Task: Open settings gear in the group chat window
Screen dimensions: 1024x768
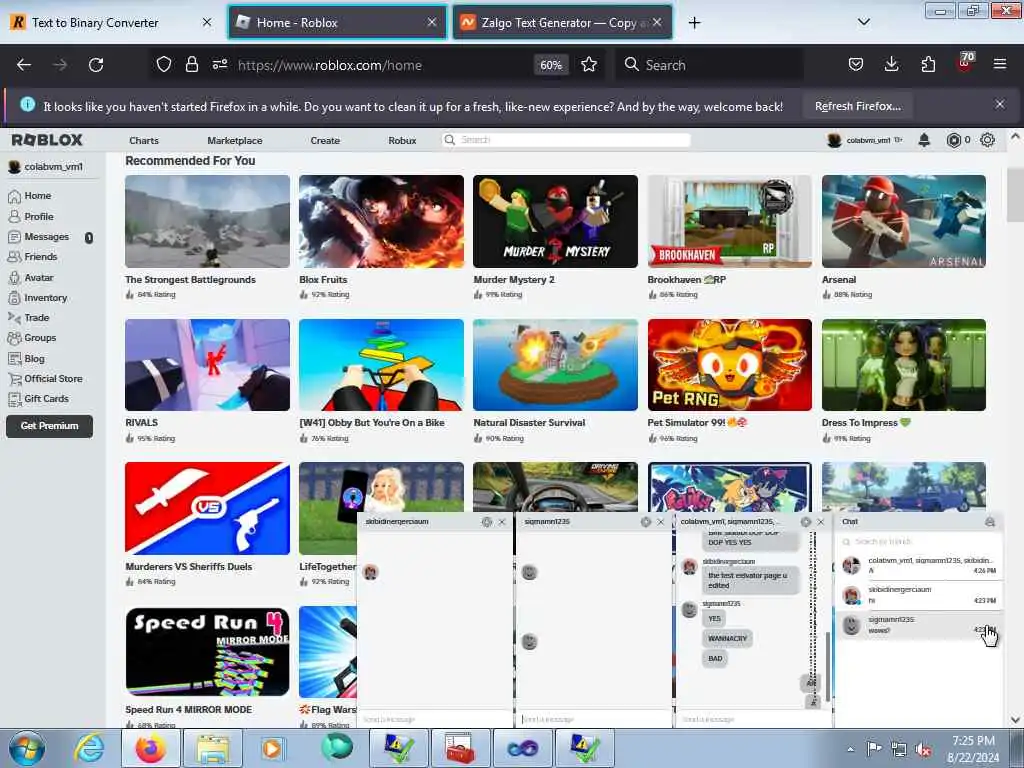Action: click(x=805, y=522)
